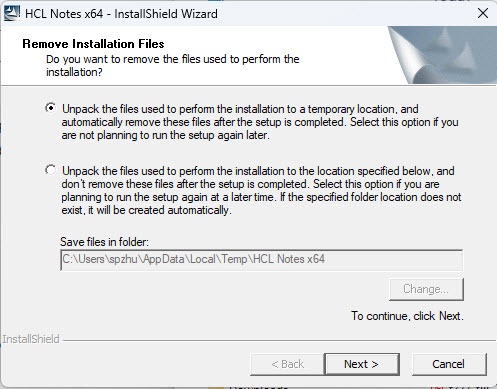Go to previous step with < Back
The image size is (497, 389).
point(287,364)
